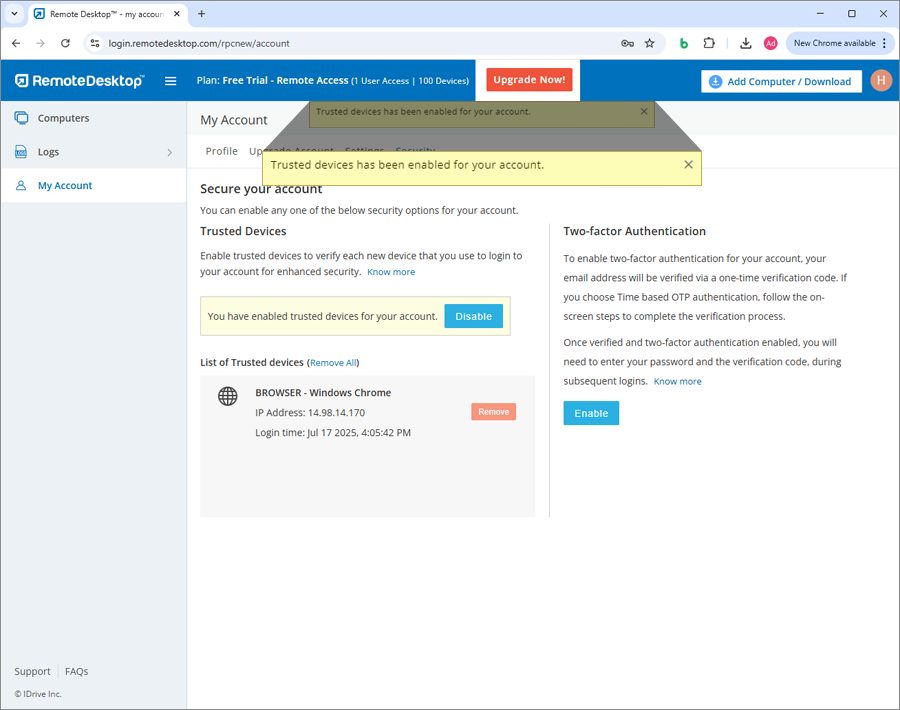Image resolution: width=900 pixels, height=710 pixels.
Task: Click the Remove All trusted devices link
Action: pyautogui.click(x=333, y=363)
